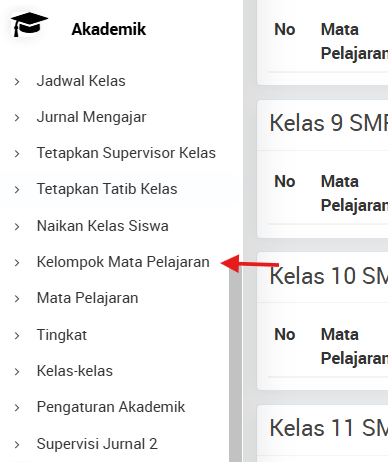Expand the Jadwal Kelas chevron
The height and width of the screenshot is (462, 388).
[17, 81]
